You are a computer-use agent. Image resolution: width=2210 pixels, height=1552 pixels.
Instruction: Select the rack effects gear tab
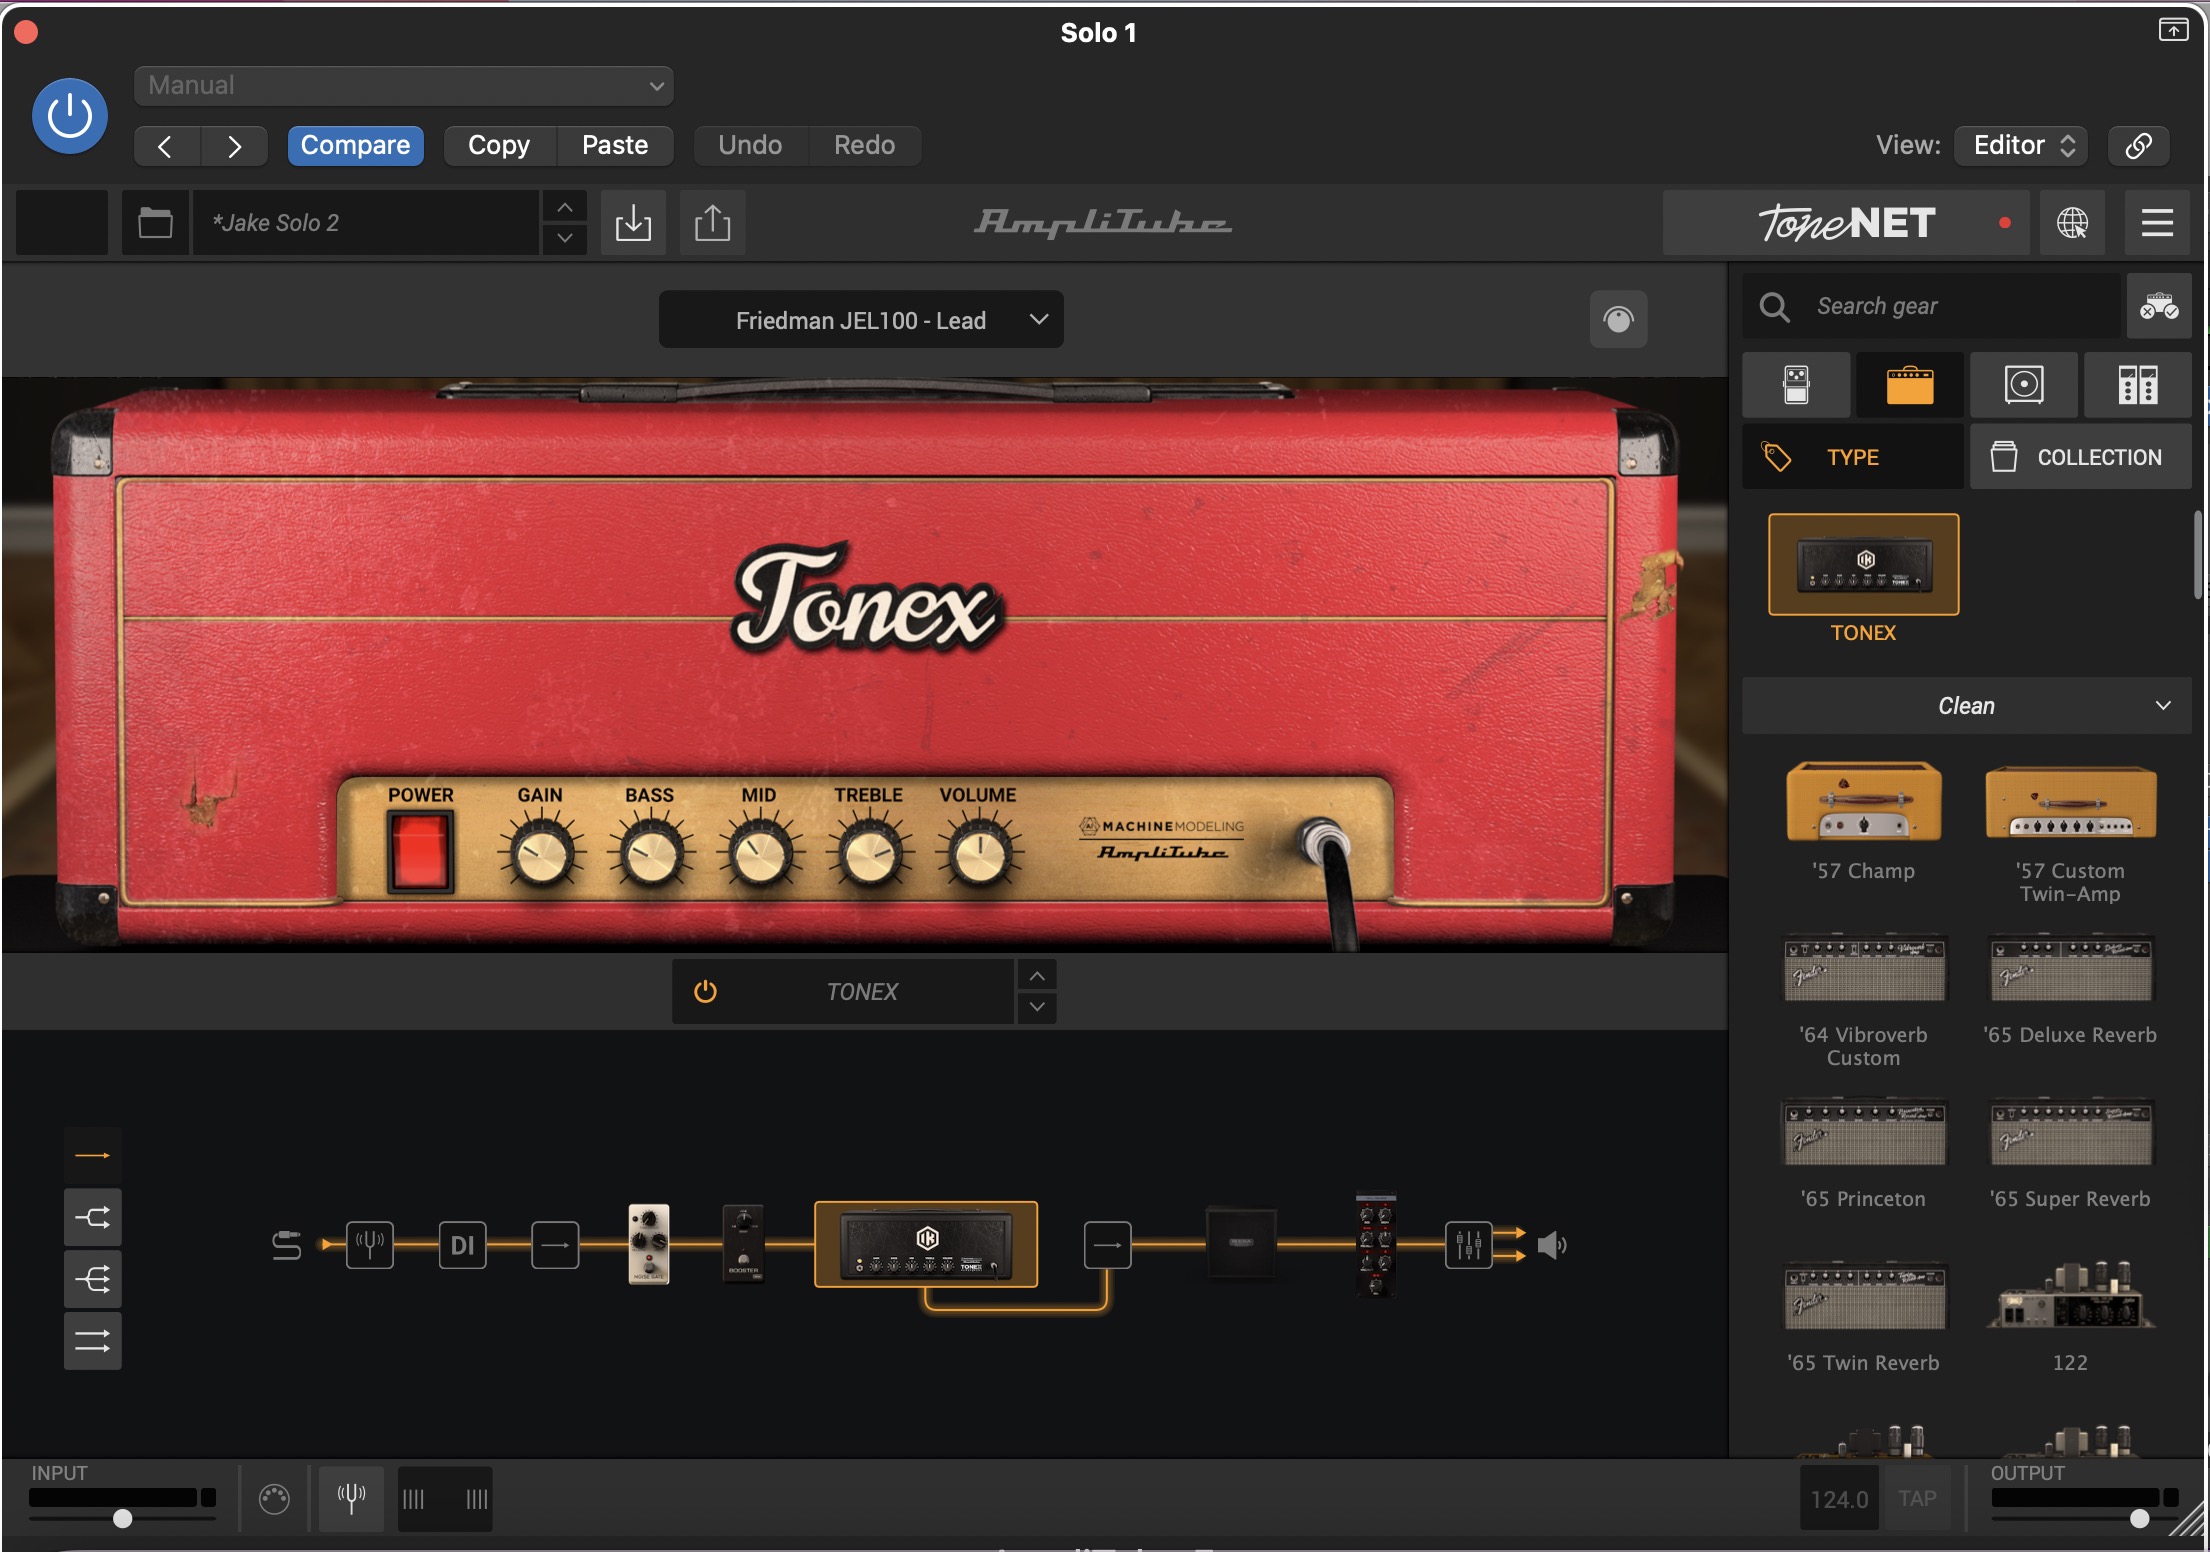[2138, 385]
